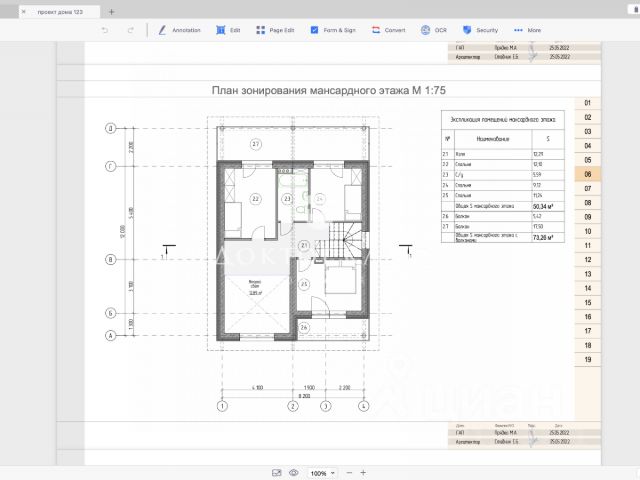Viewport: 640px width, 480px height.
Task: Open the Page Edit tools
Action: tap(275, 30)
